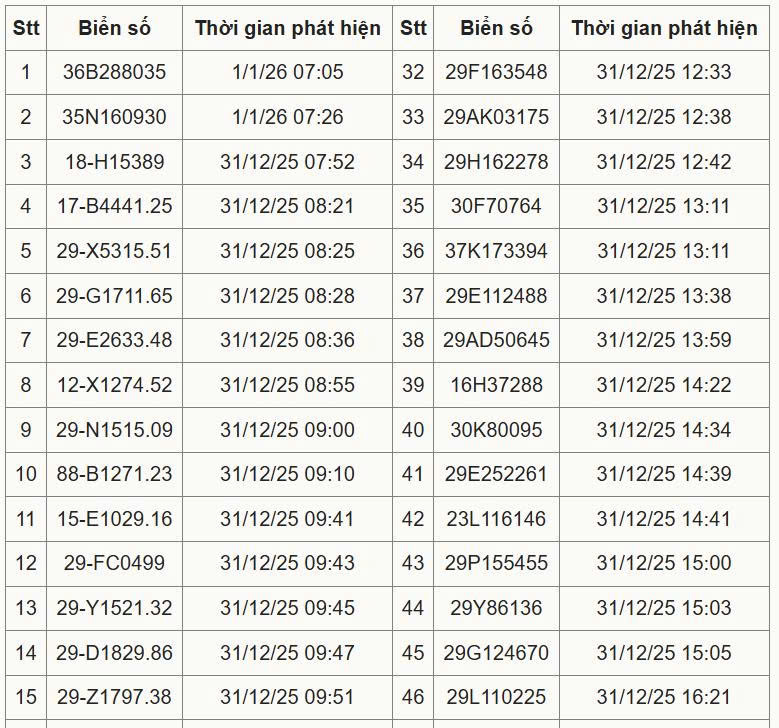Image resolution: width=779 pixels, height=728 pixels.
Task: Select plate number 12-X1274.52
Action: pyautogui.click(x=114, y=385)
